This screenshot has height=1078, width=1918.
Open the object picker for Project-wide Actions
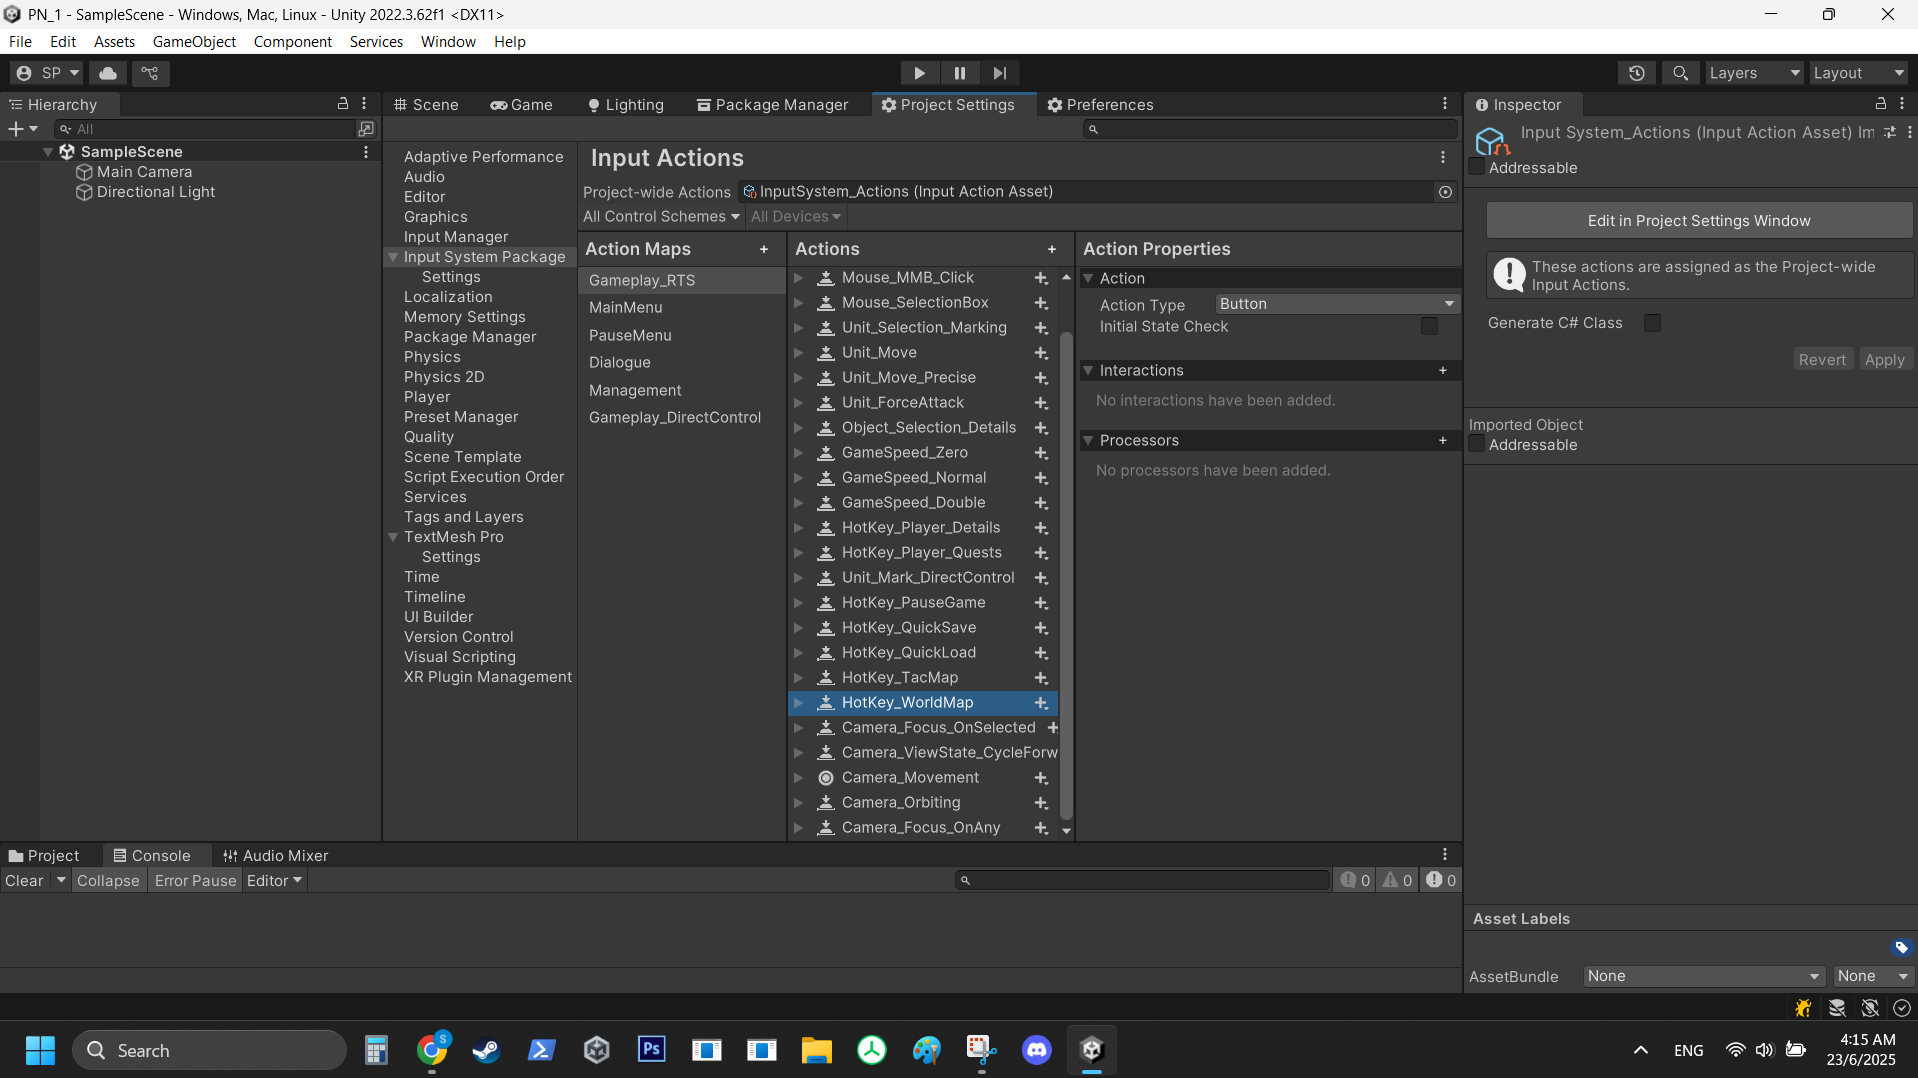pos(1445,192)
